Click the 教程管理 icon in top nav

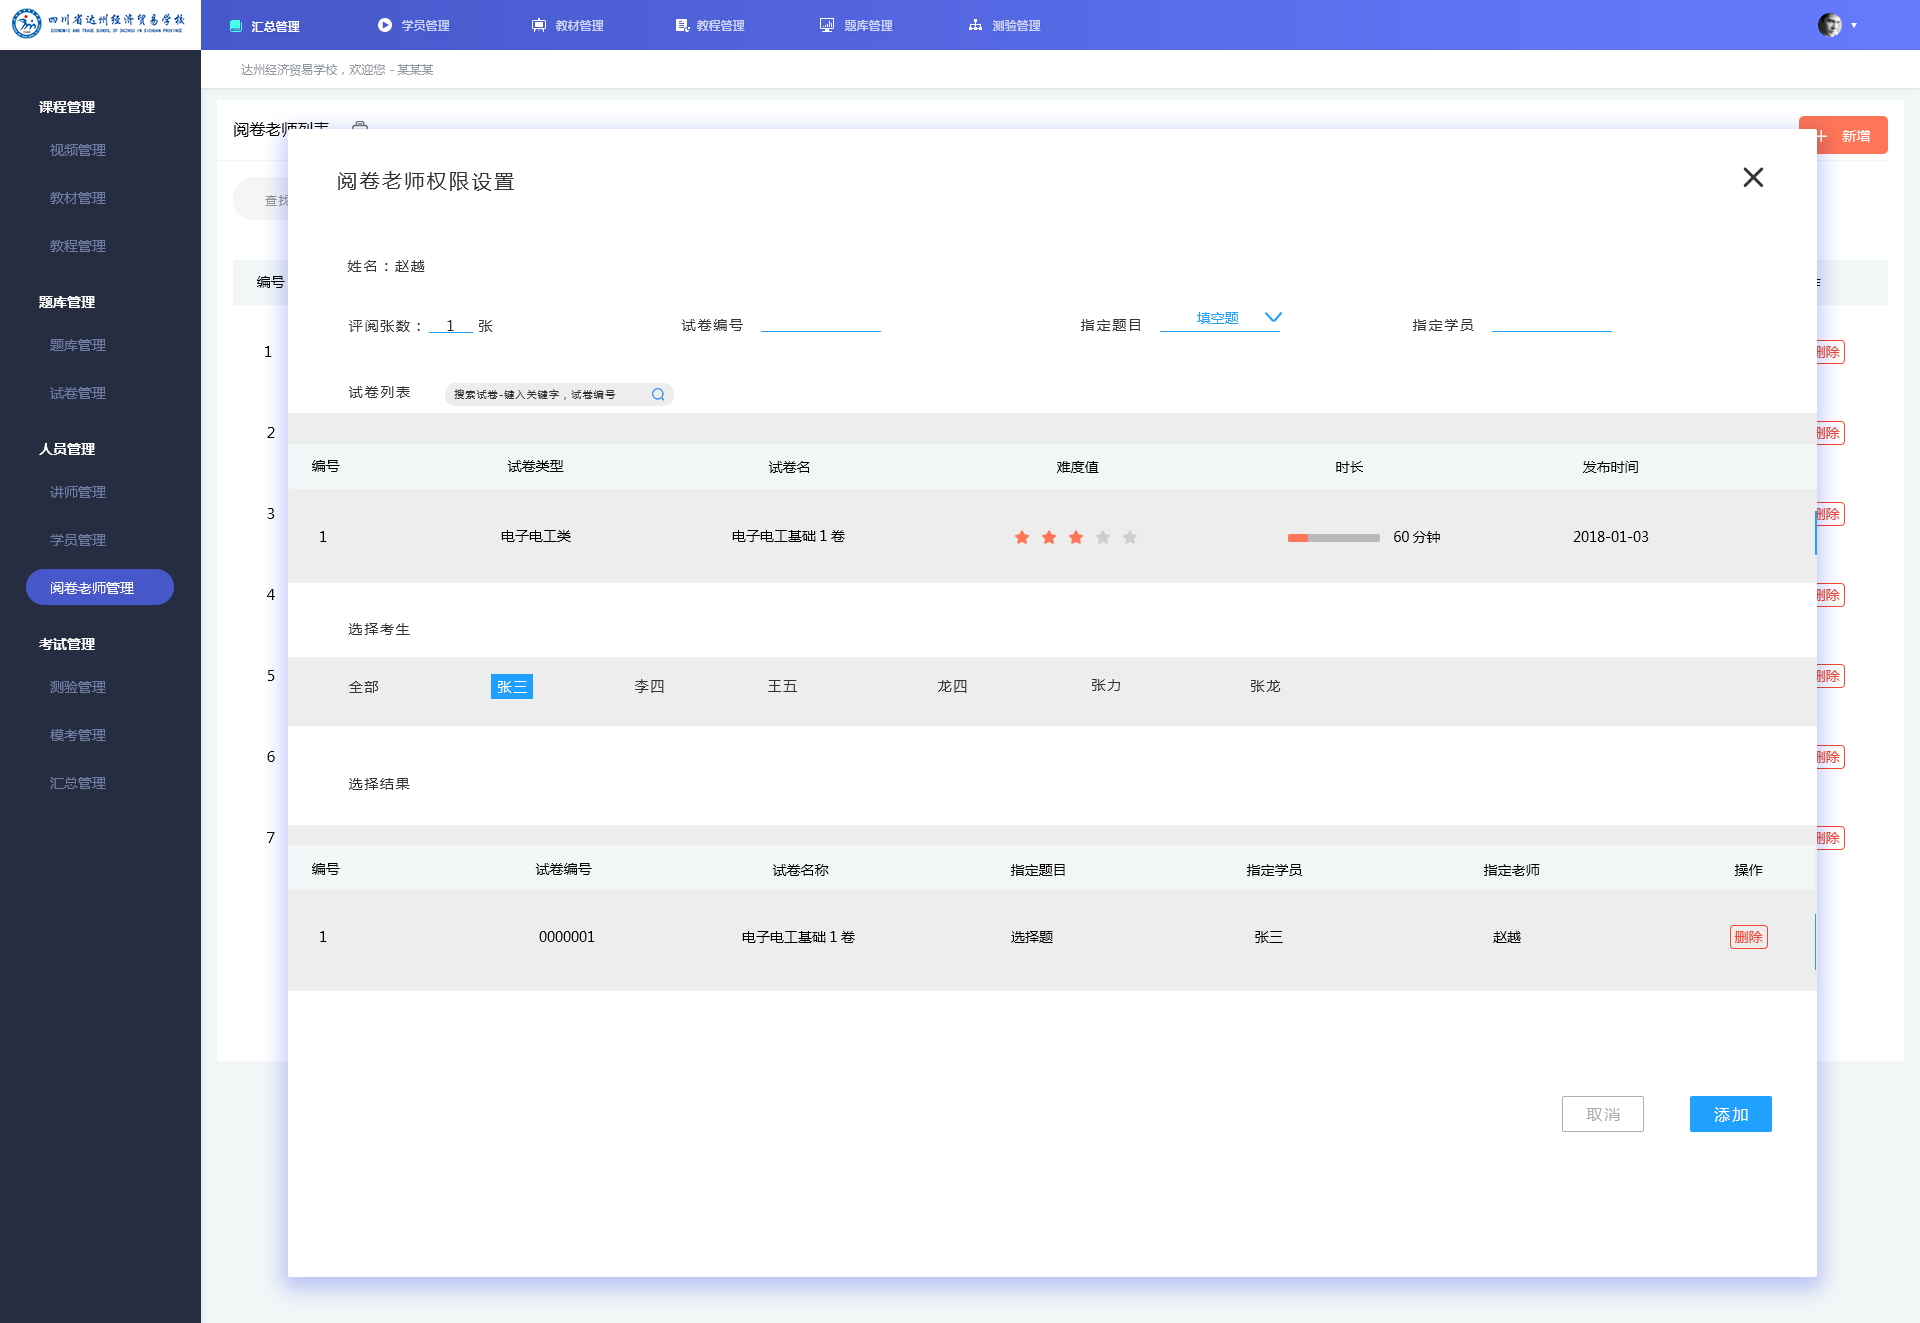click(x=682, y=25)
